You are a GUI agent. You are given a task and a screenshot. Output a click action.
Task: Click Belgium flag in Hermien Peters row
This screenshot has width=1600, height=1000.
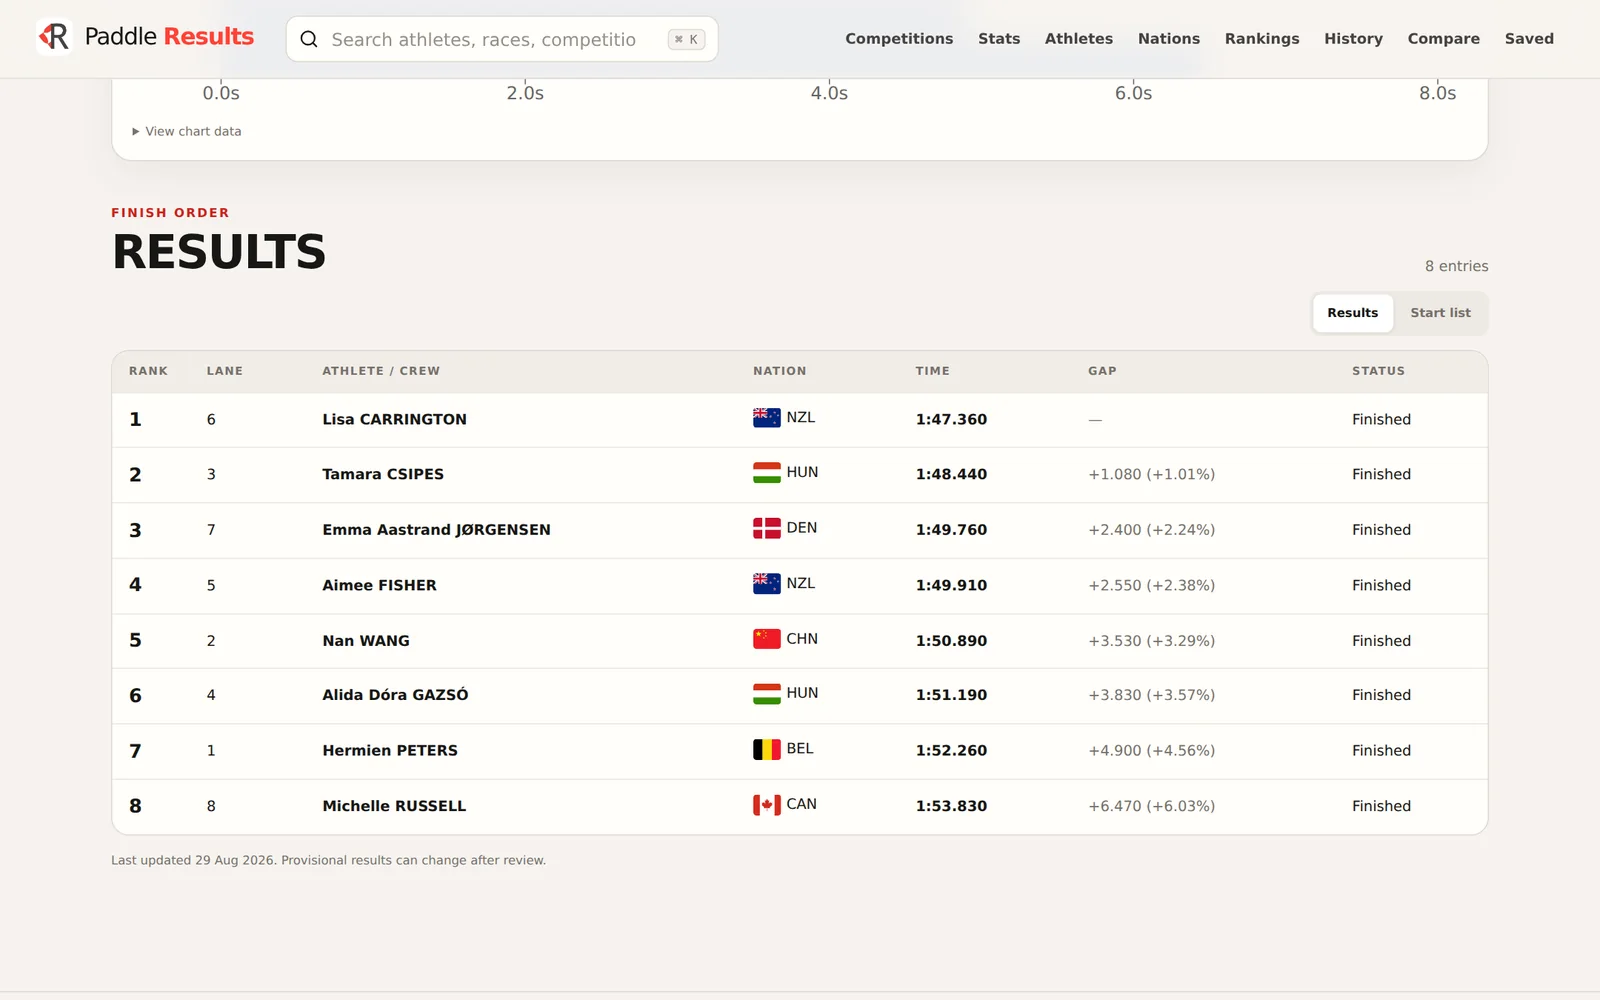(x=767, y=749)
